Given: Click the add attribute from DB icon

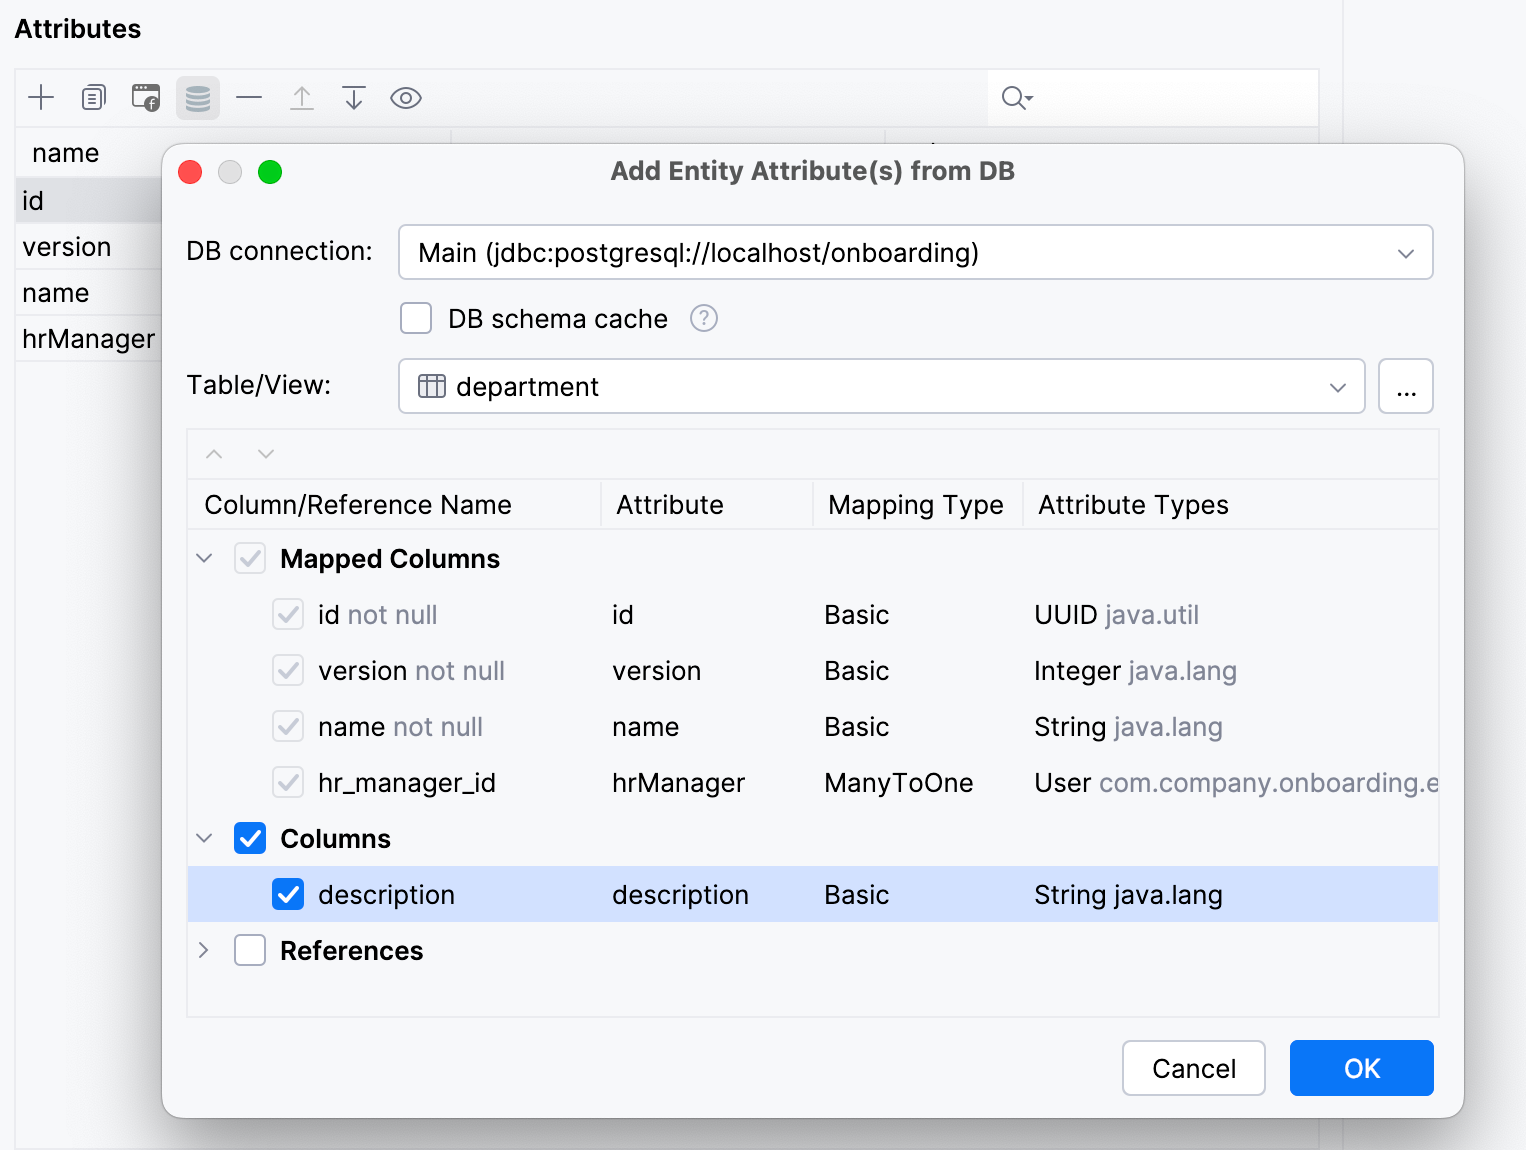Looking at the screenshot, I should click(198, 98).
